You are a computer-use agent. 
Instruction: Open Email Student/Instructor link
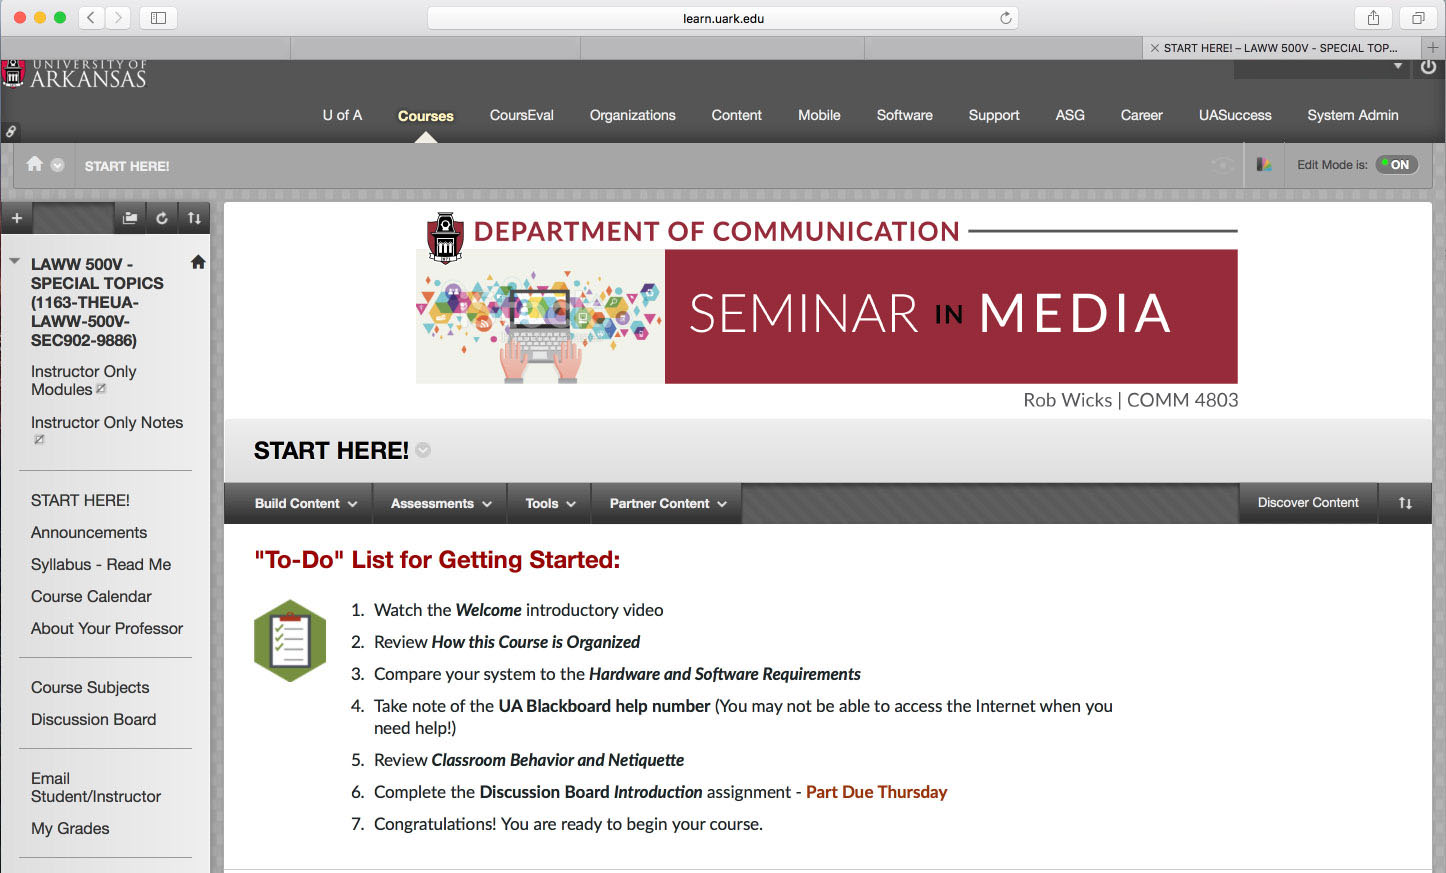96,787
